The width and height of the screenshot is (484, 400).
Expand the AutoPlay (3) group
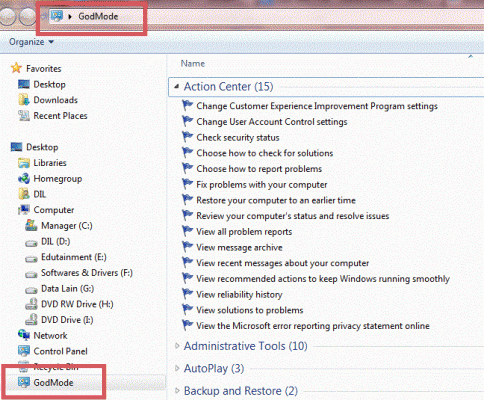[177, 368]
